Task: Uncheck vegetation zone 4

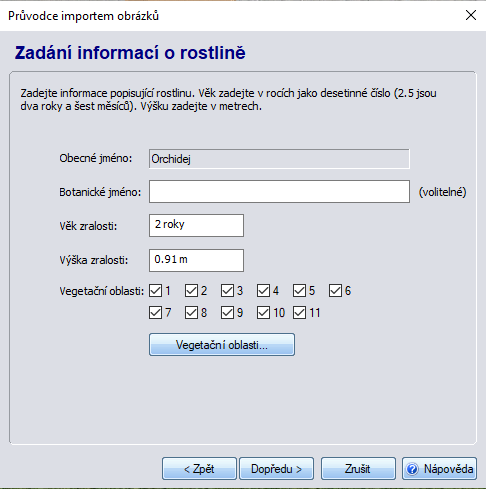Action: pos(263,291)
